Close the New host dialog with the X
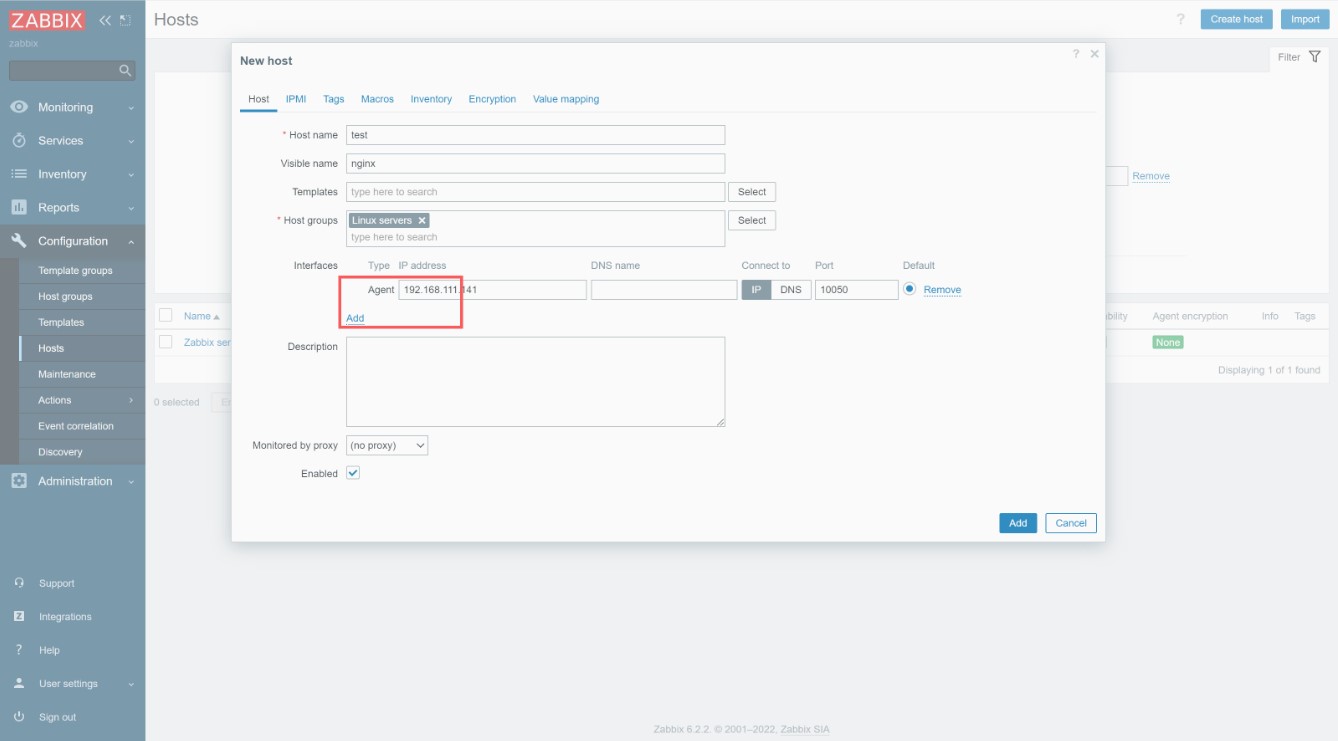 1094,54
